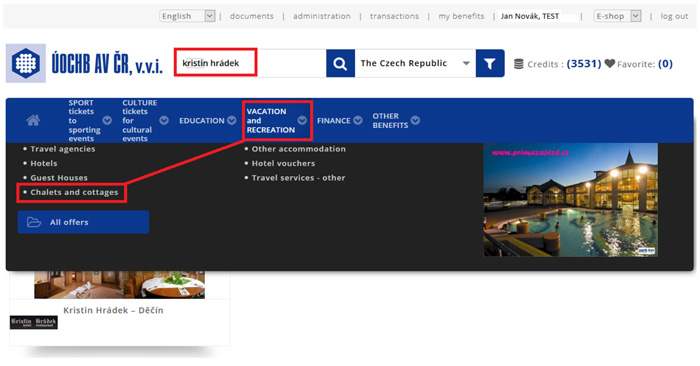This screenshot has width=700, height=366.
Task: Select Other accommodation submenu item
Action: click(x=299, y=149)
